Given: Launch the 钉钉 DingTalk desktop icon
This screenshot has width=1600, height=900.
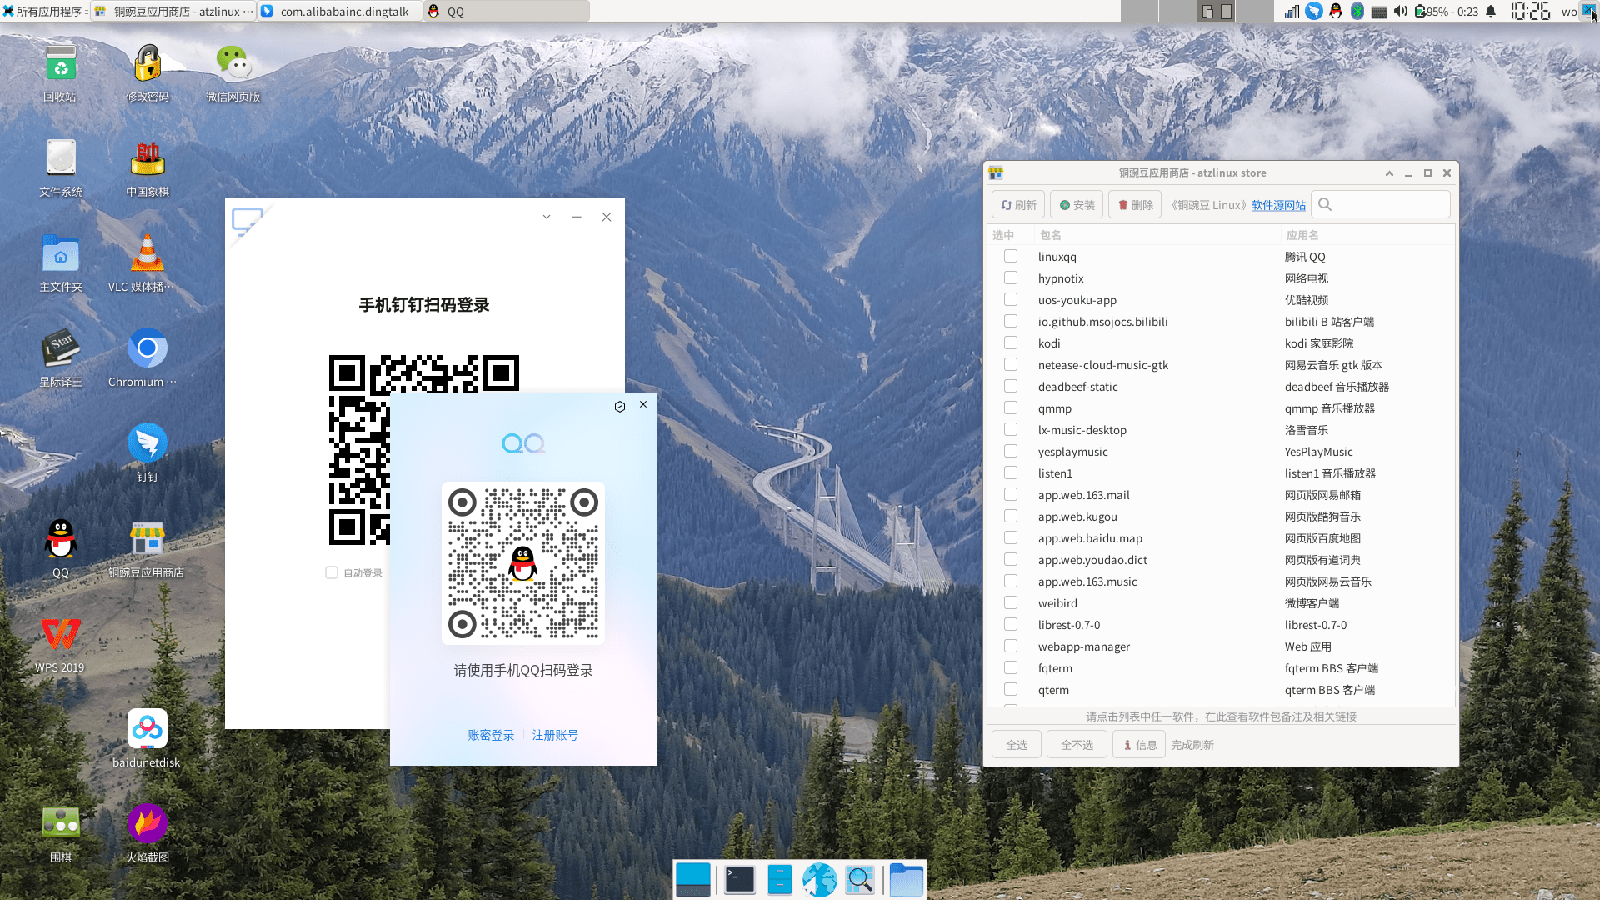Looking at the screenshot, I should point(147,443).
